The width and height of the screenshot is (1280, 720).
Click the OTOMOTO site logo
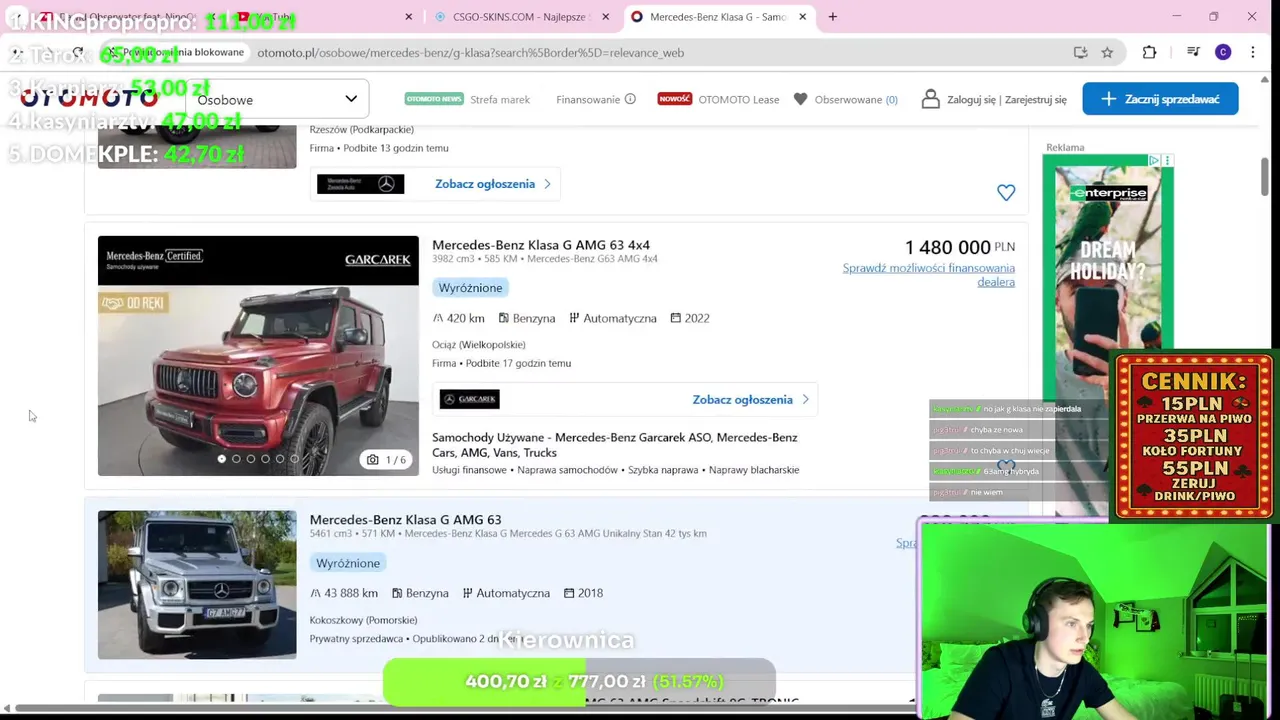tap(90, 98)
